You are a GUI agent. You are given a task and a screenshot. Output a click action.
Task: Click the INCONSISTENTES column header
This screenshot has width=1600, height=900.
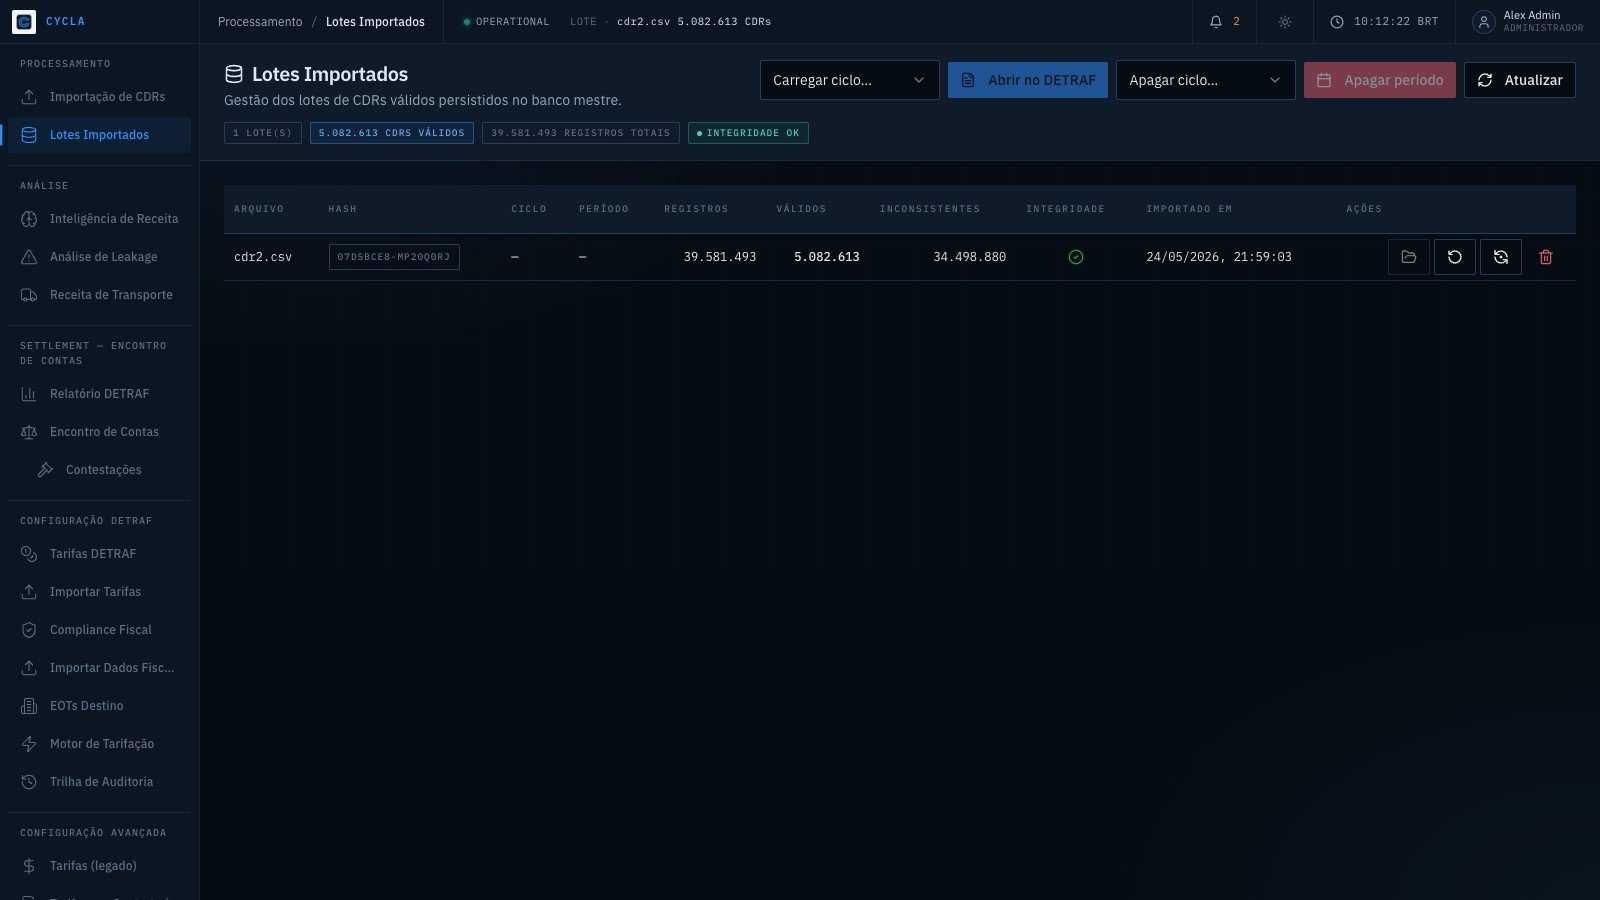pos(930,209)
